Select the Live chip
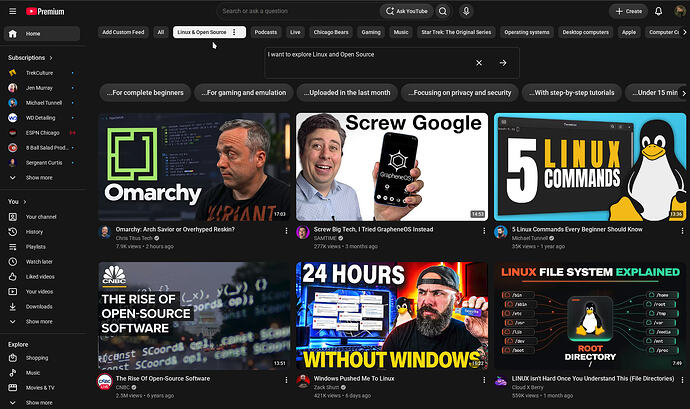This screenshot has height=409, width=690. point(295,32)
